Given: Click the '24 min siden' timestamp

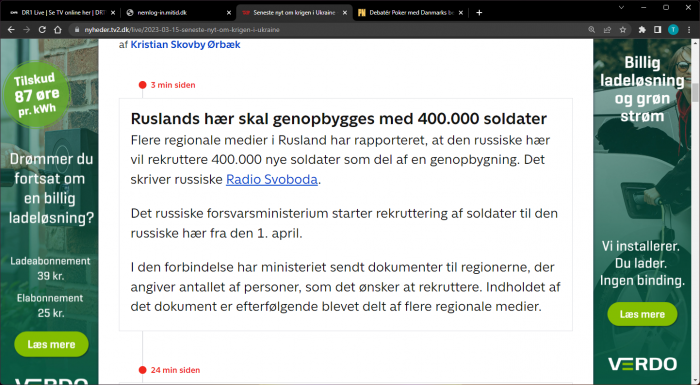Looking at the screenshot, I should [175, 370].
